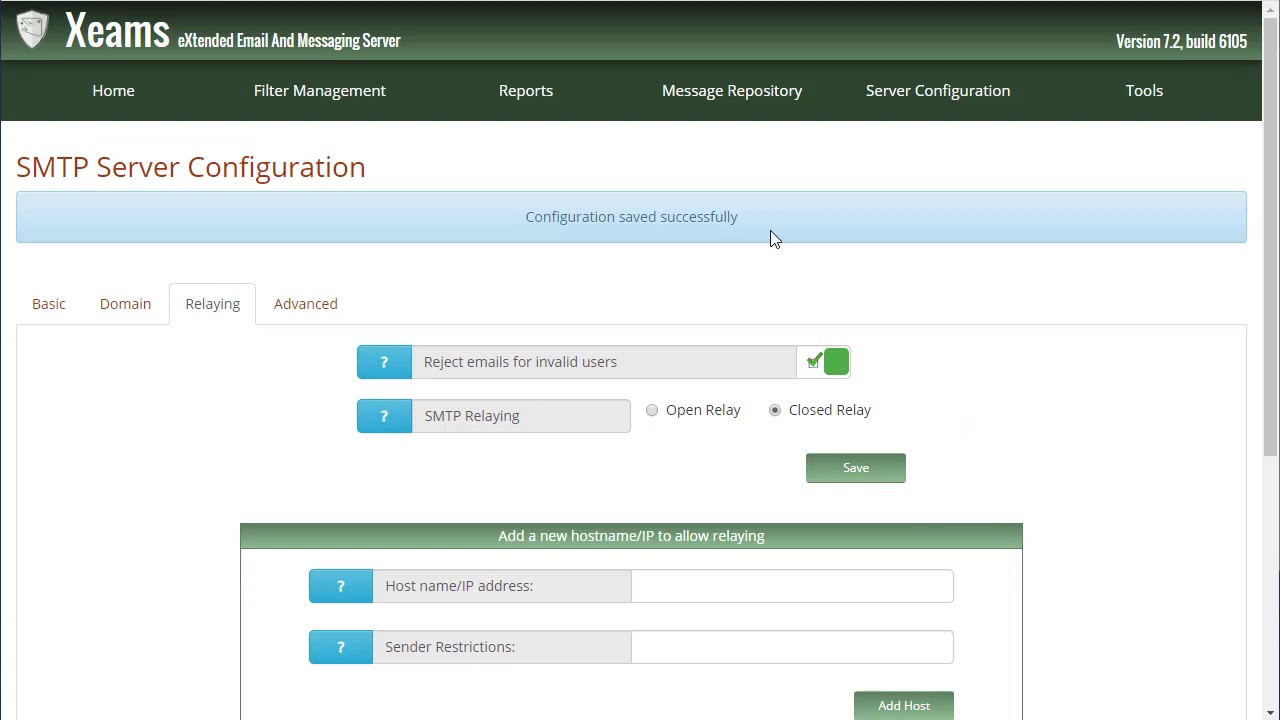Open help icon beside SMTP Relaying

[x=384, y=416]
